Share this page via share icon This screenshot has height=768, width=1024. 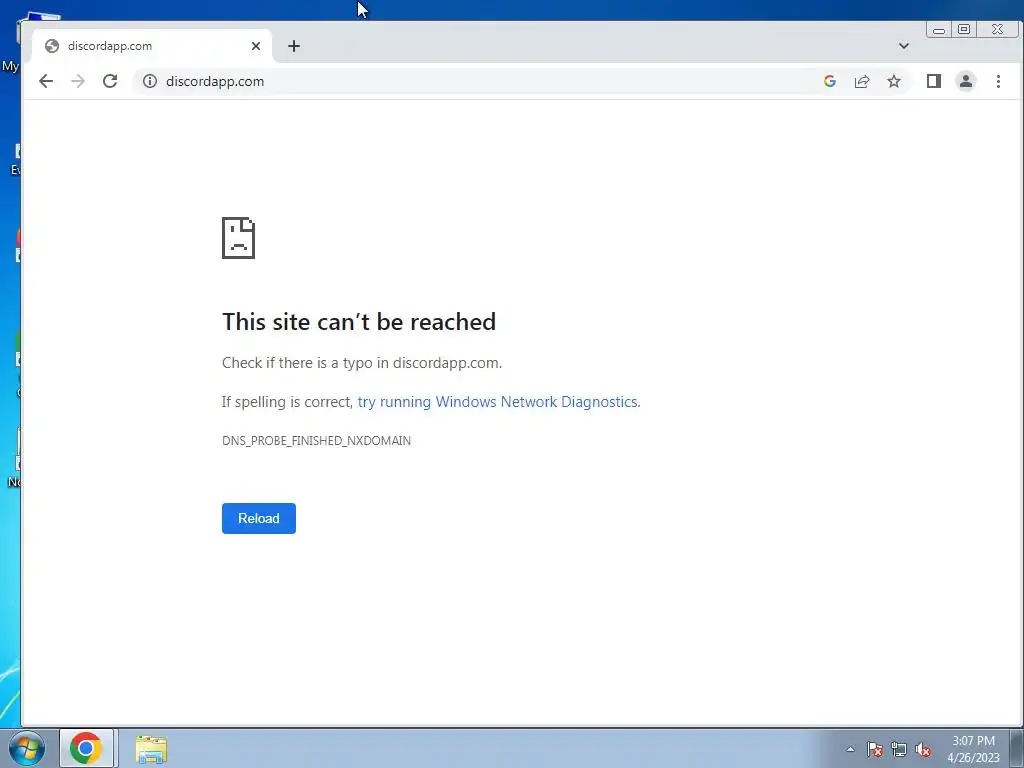click(862, 81)
